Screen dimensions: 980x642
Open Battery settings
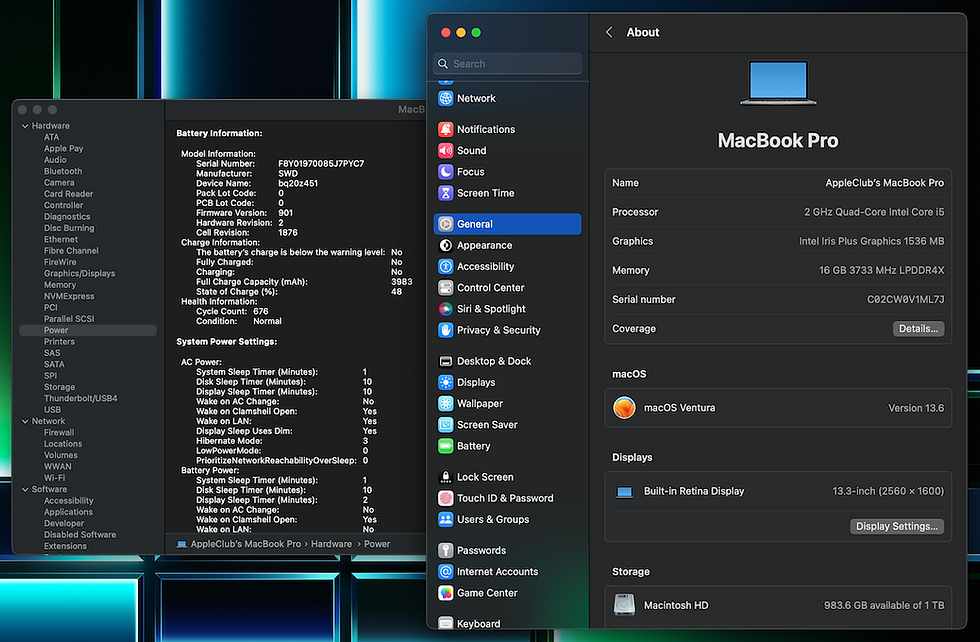507,446
